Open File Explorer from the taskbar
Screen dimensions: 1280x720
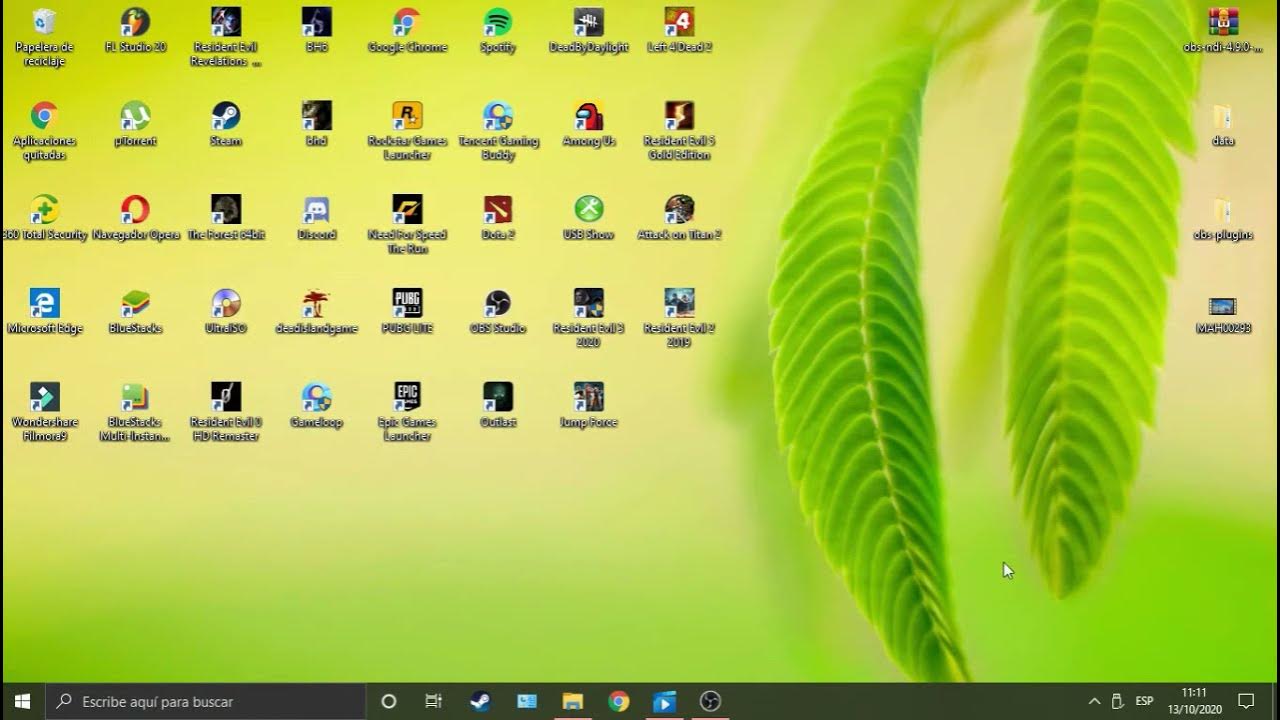click(572, 701)
